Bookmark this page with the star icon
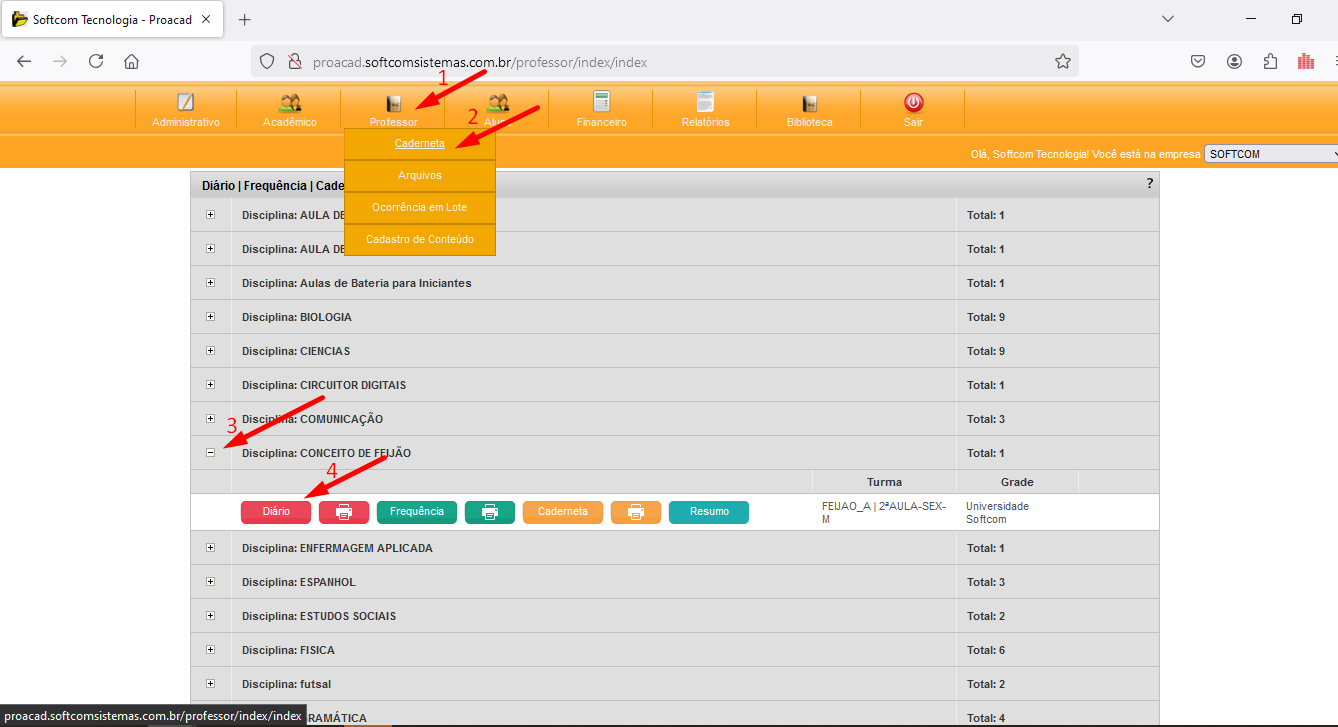Viewport: 1338px width, 727px height. [x=1062, y=61]
